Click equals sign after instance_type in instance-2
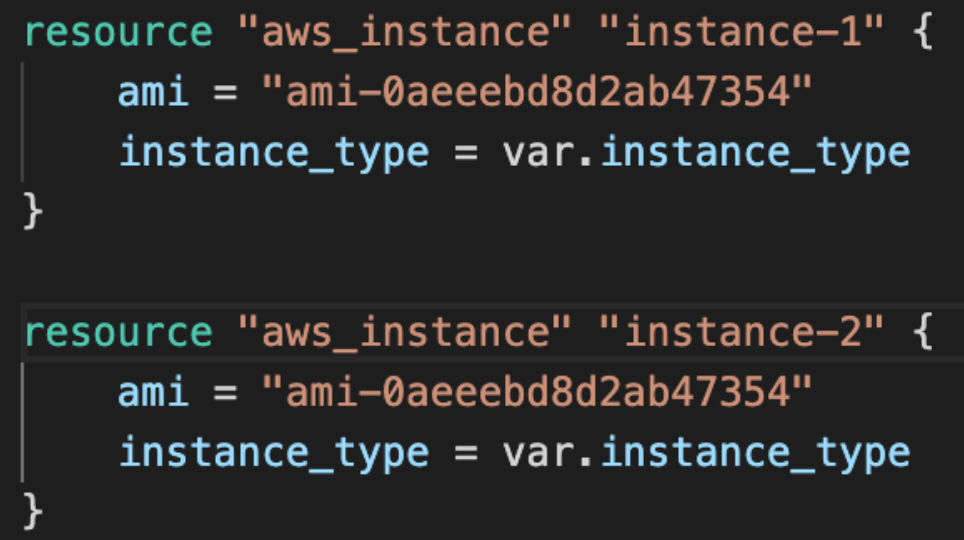 click(464, 452)
